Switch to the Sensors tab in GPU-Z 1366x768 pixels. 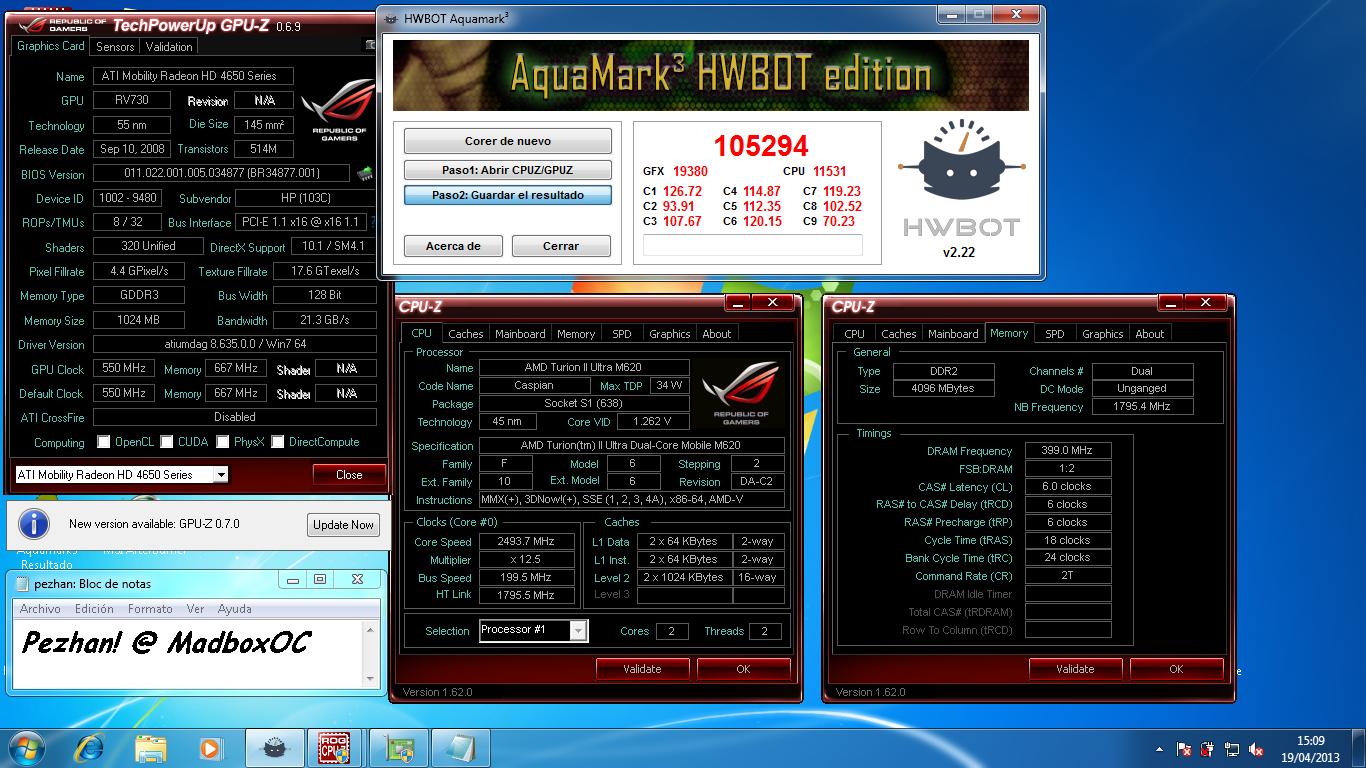coord(115,47)
